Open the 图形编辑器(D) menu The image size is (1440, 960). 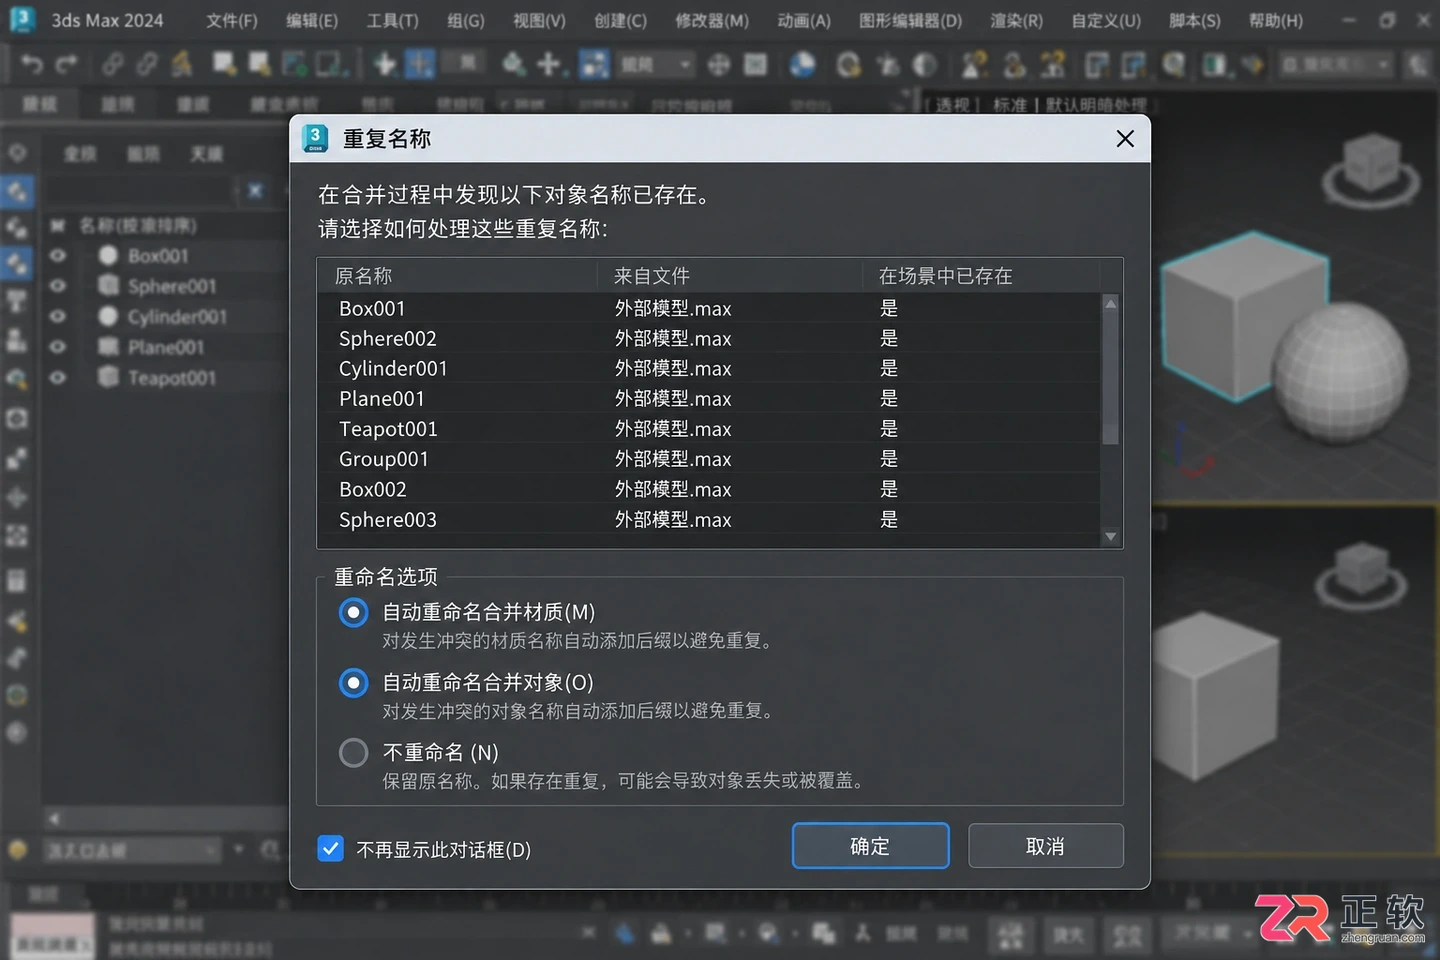coord(910,20)
